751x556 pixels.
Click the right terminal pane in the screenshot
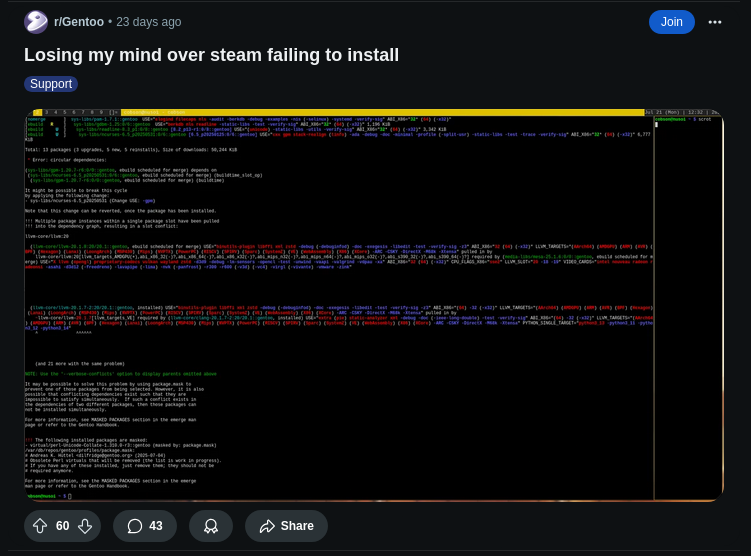pyautogui.click(x=688, y=308)
